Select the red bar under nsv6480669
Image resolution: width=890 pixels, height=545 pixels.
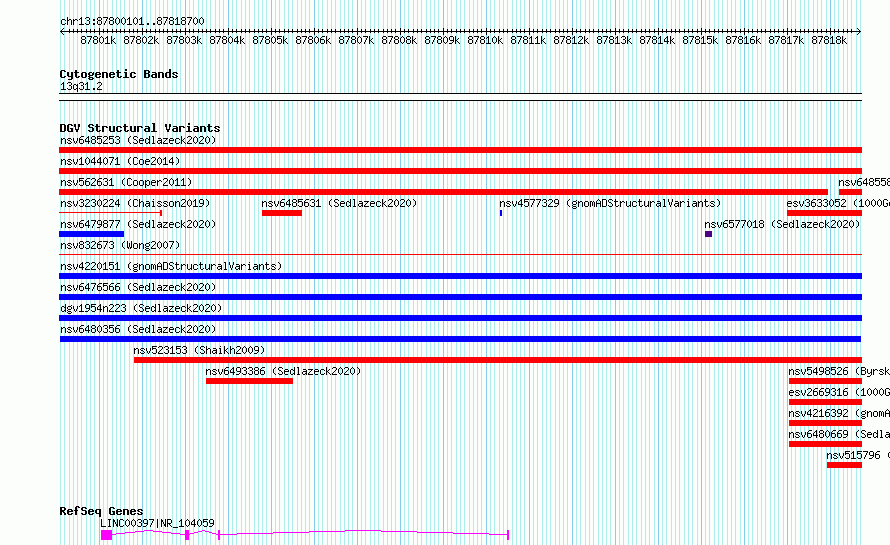[x=825, y=444]
